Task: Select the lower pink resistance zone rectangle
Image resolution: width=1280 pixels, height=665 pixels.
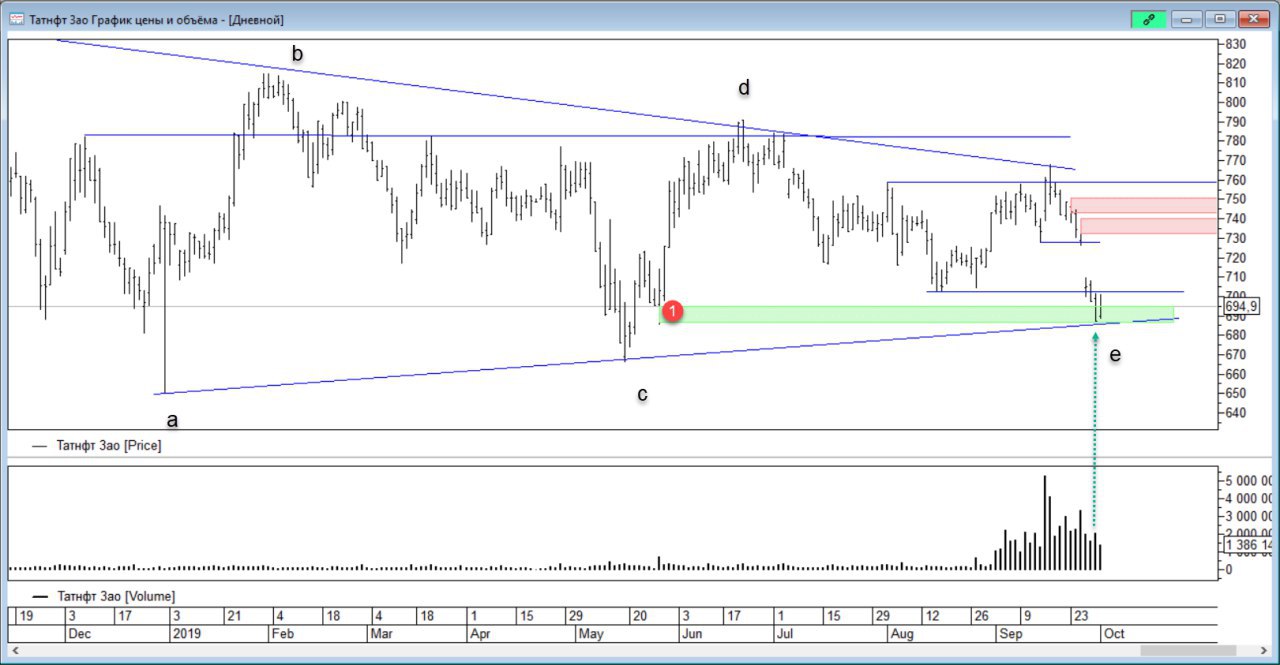Action: 1148,226
